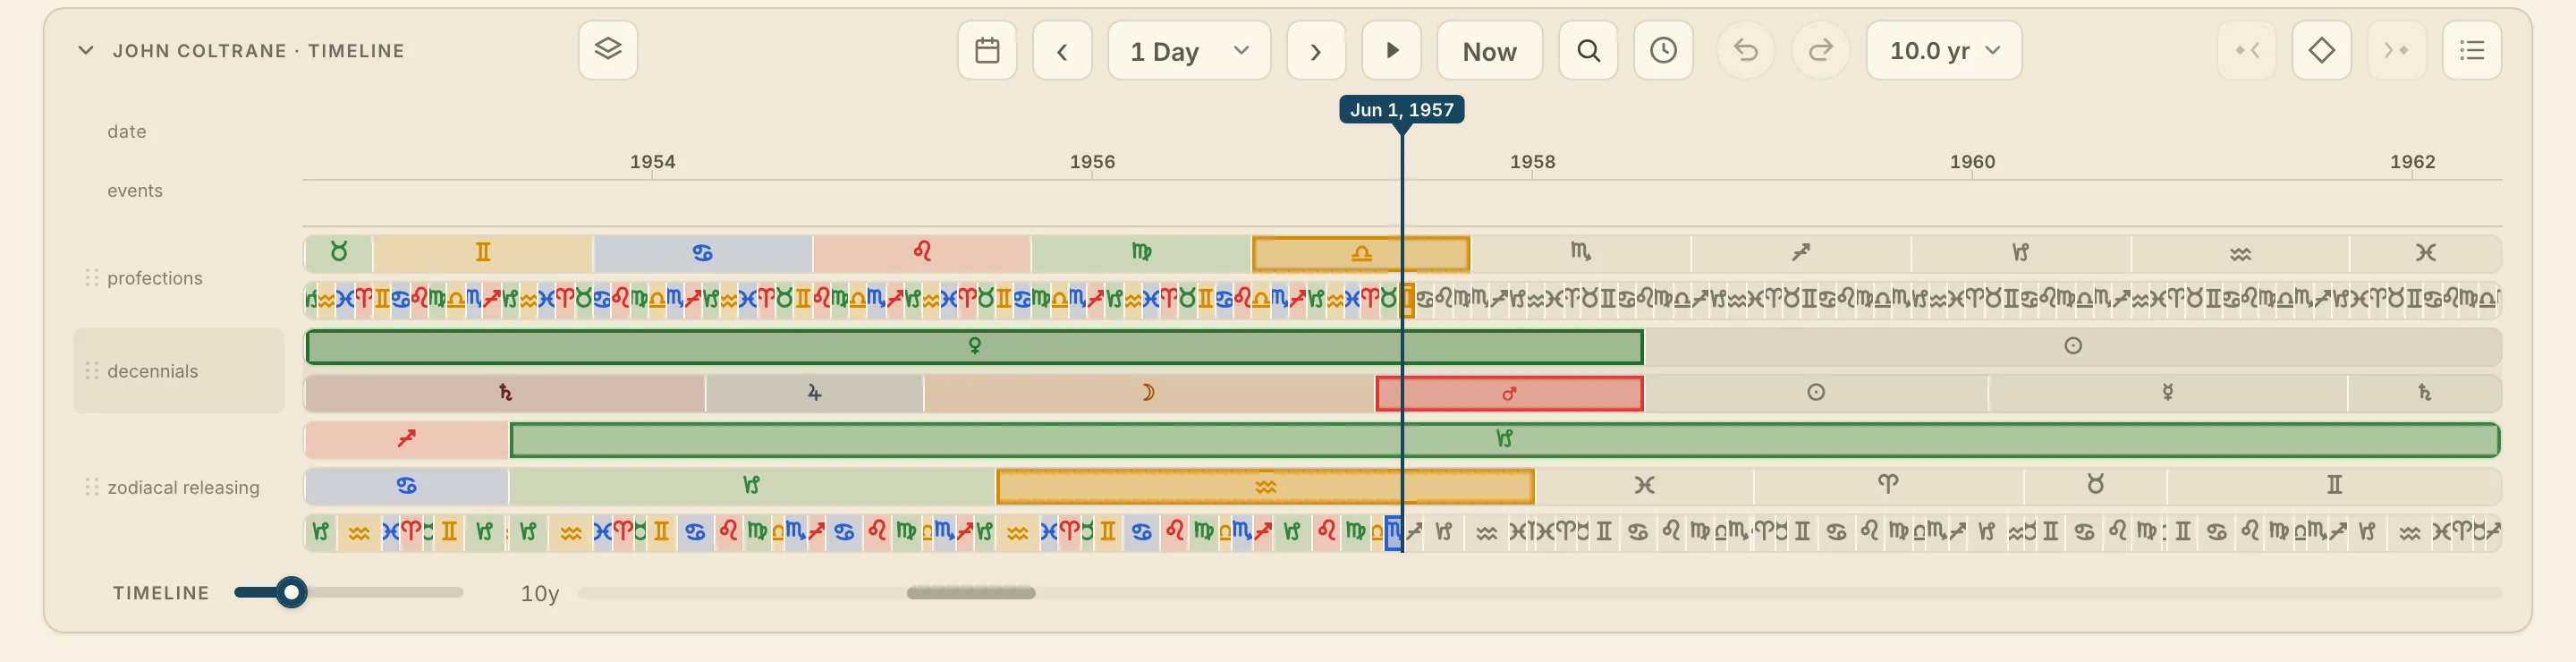Select the Moon decennial sub-period
The image size is (2576, 662).
(x=1149, y=393)
